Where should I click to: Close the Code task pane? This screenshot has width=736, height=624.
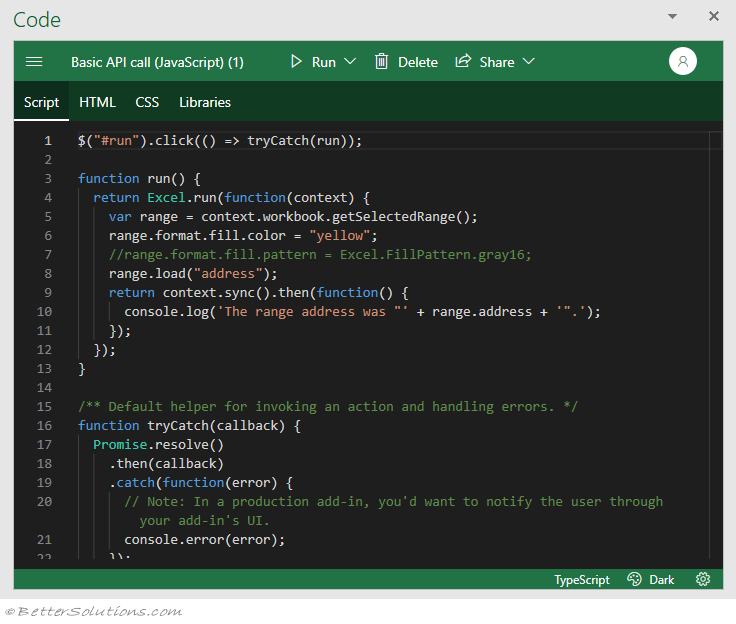point(714,17)
